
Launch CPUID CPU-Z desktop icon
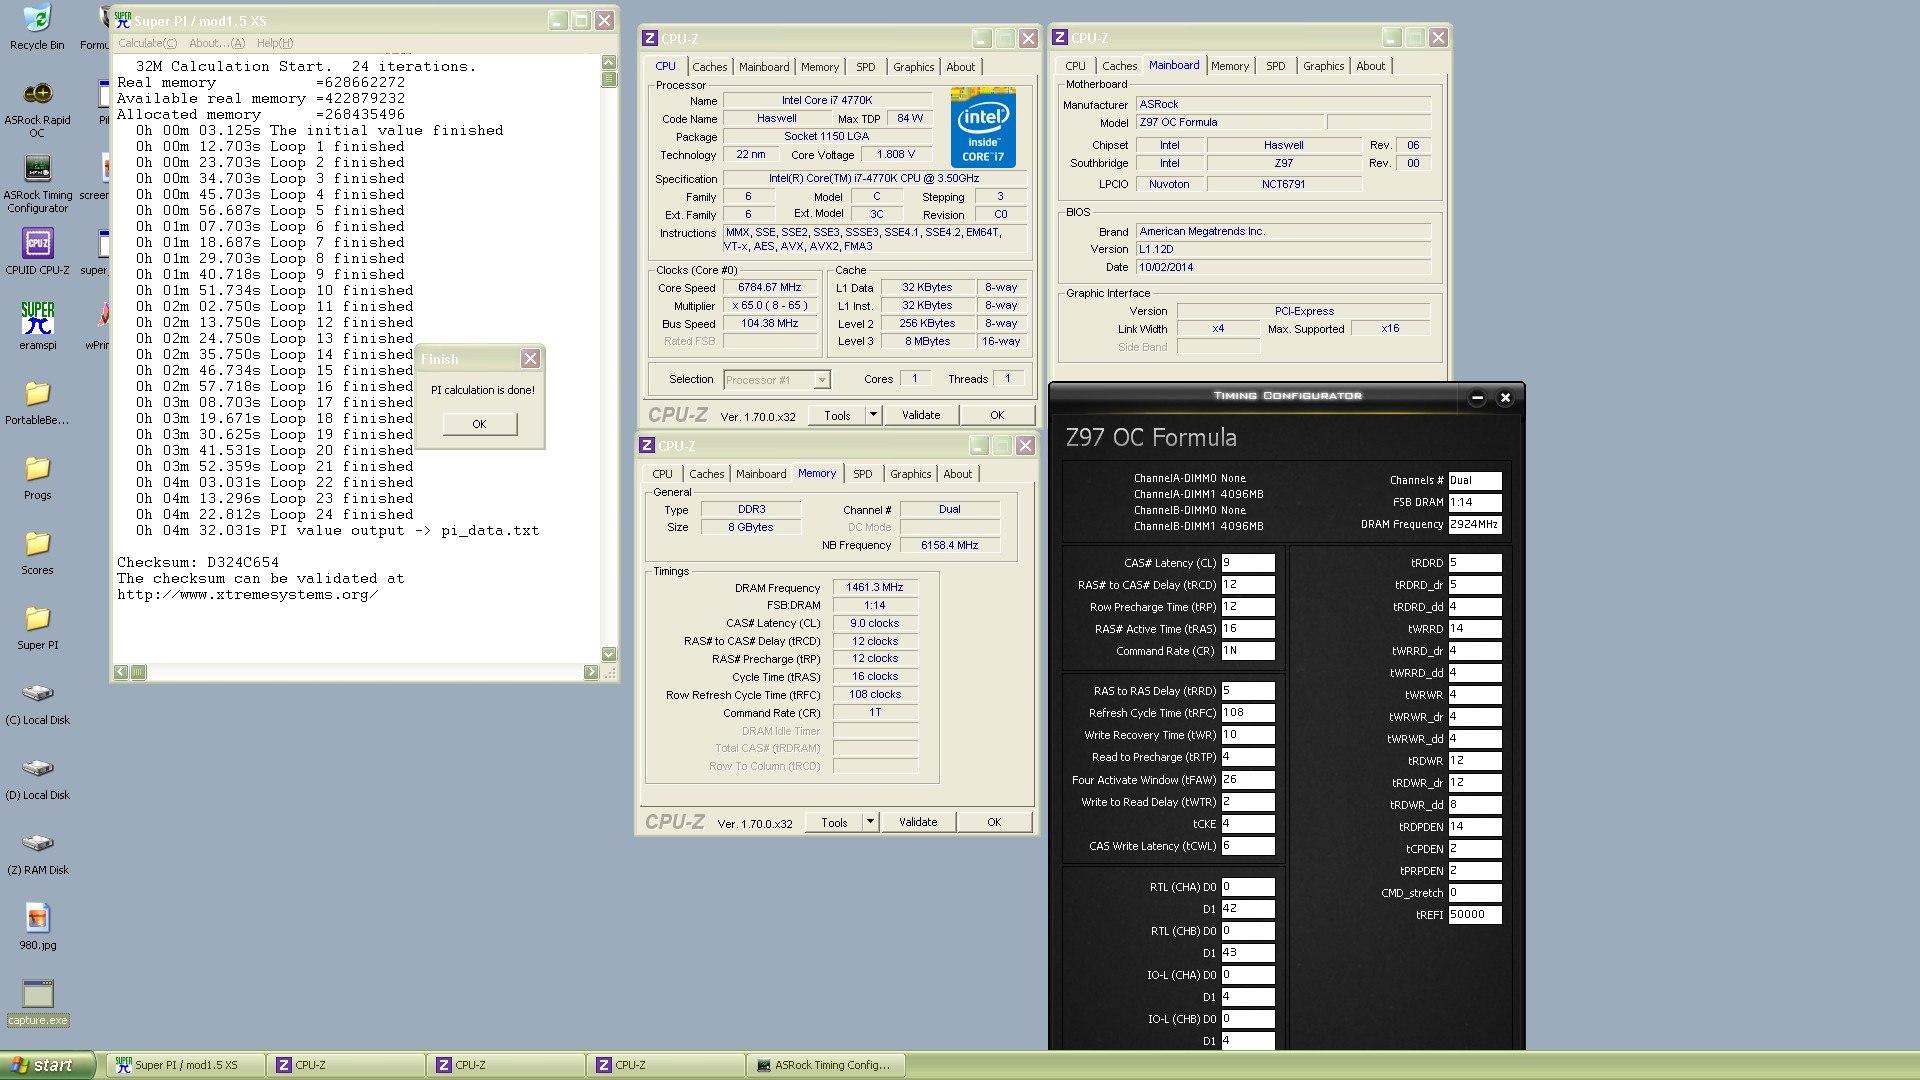click(37, 251)
